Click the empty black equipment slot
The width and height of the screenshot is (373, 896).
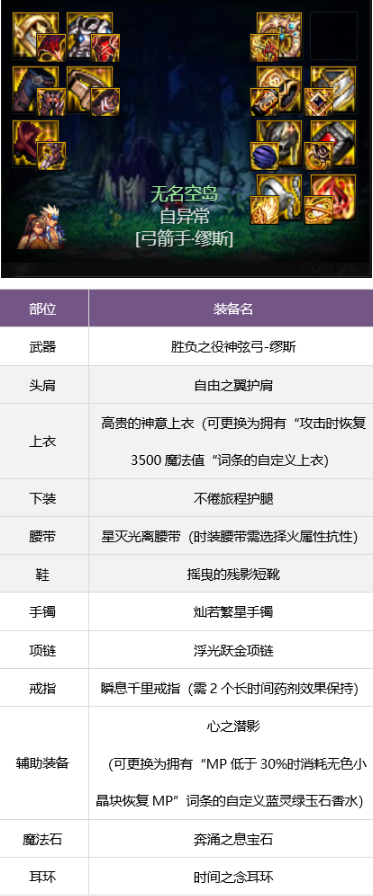click(333, 35)
